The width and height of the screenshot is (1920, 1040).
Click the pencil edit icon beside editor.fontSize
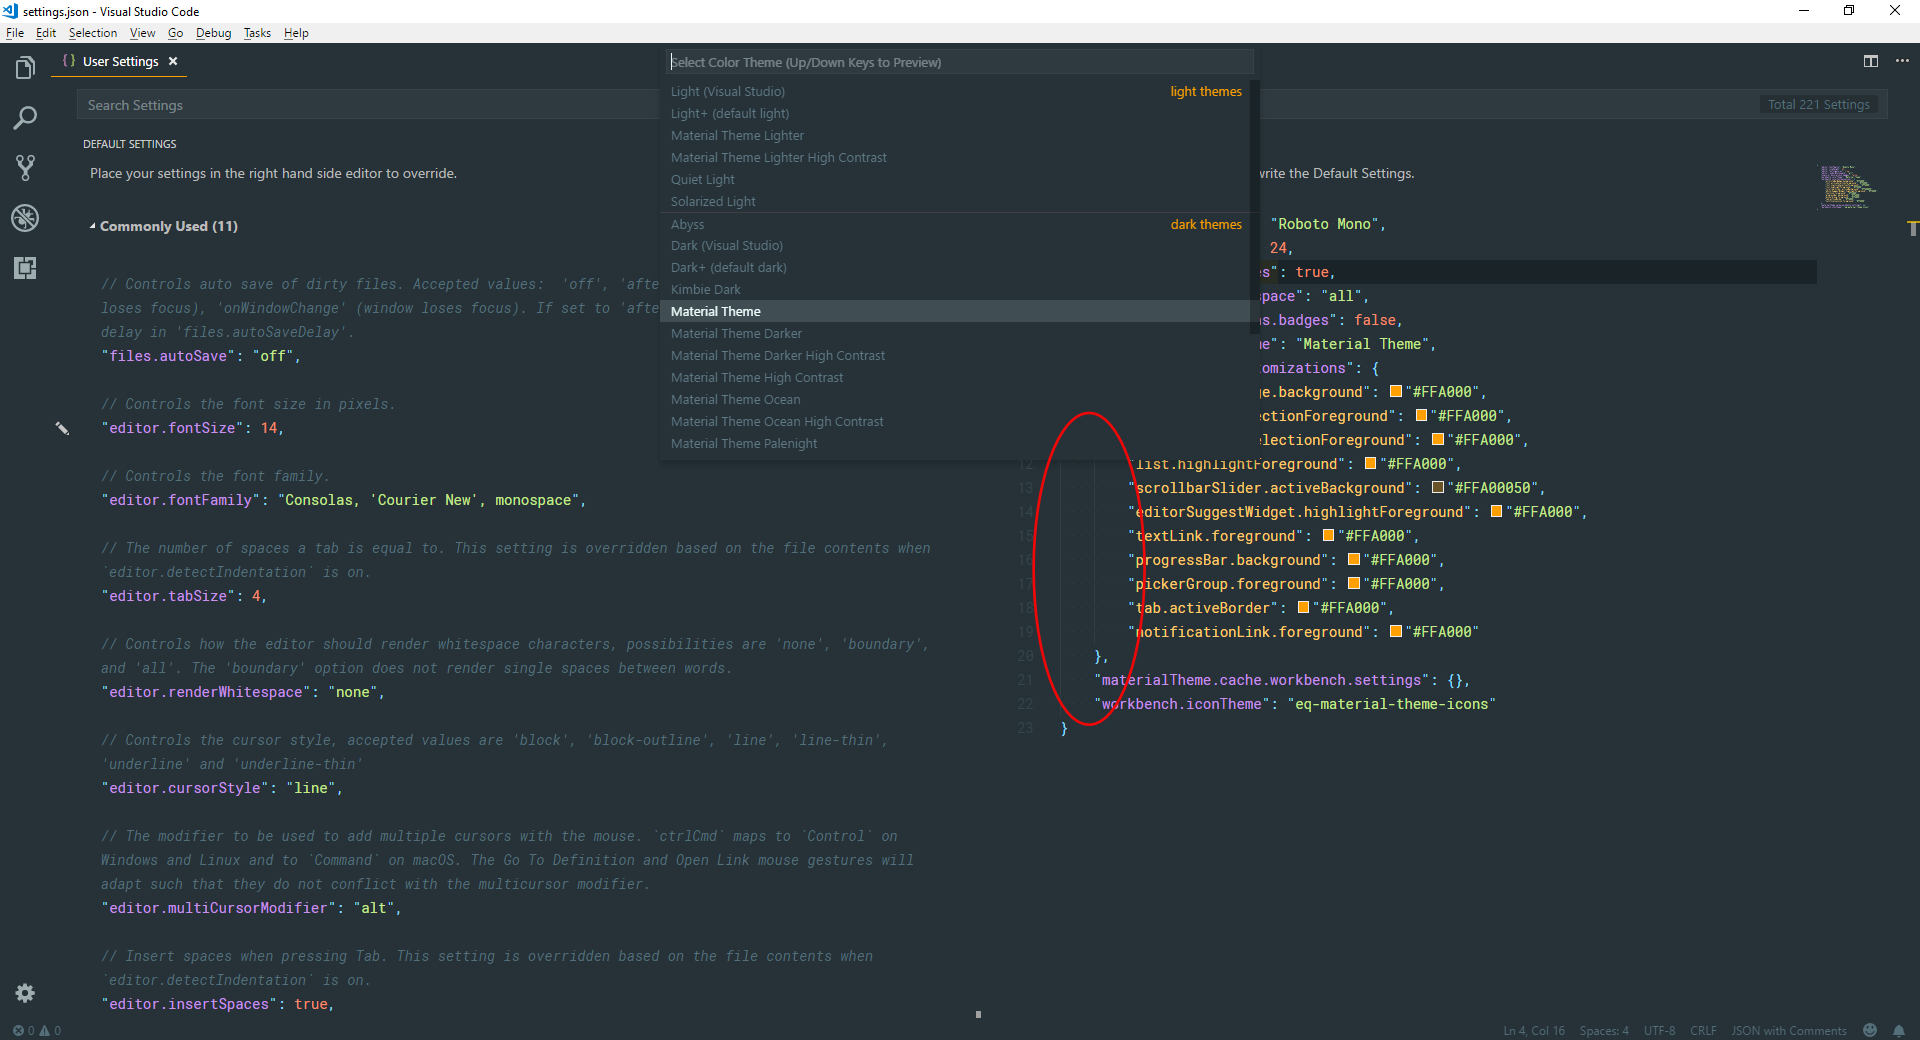(62, 428)
